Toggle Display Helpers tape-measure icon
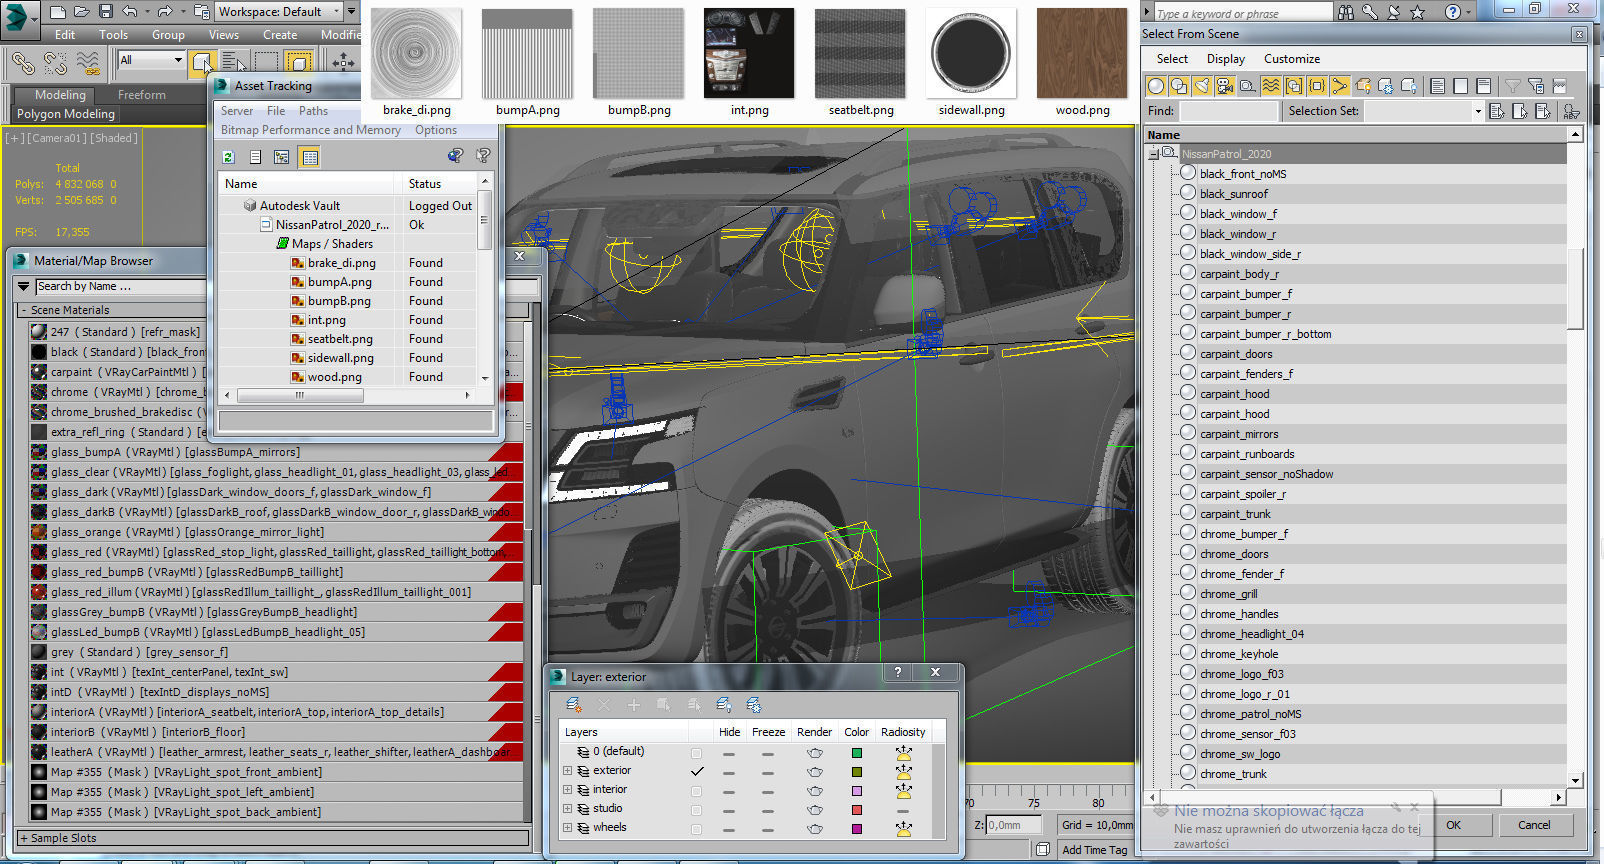 point(1248,86)
